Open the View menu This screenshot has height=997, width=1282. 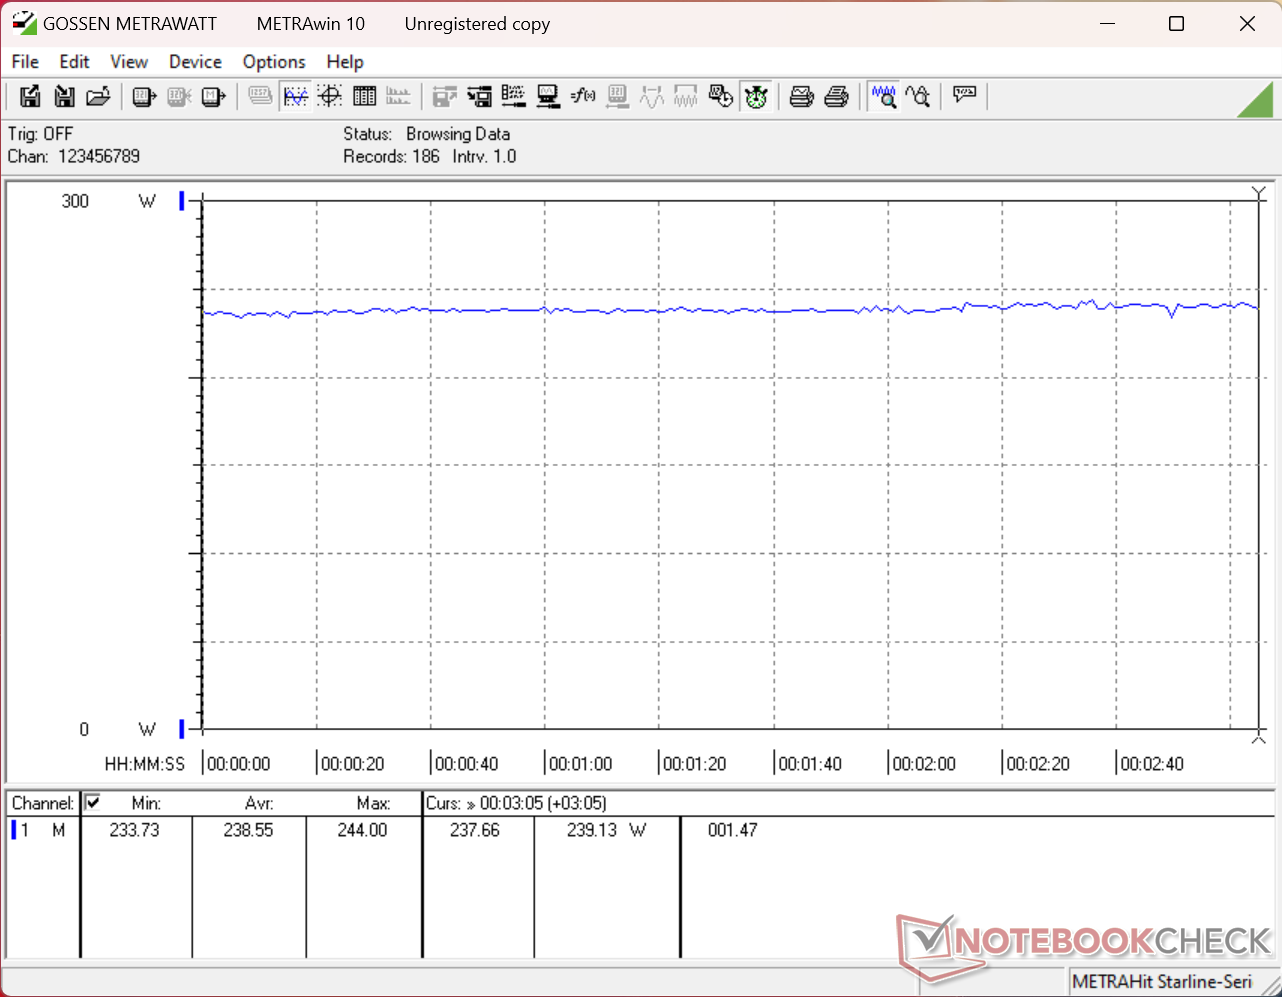(129, 62)
